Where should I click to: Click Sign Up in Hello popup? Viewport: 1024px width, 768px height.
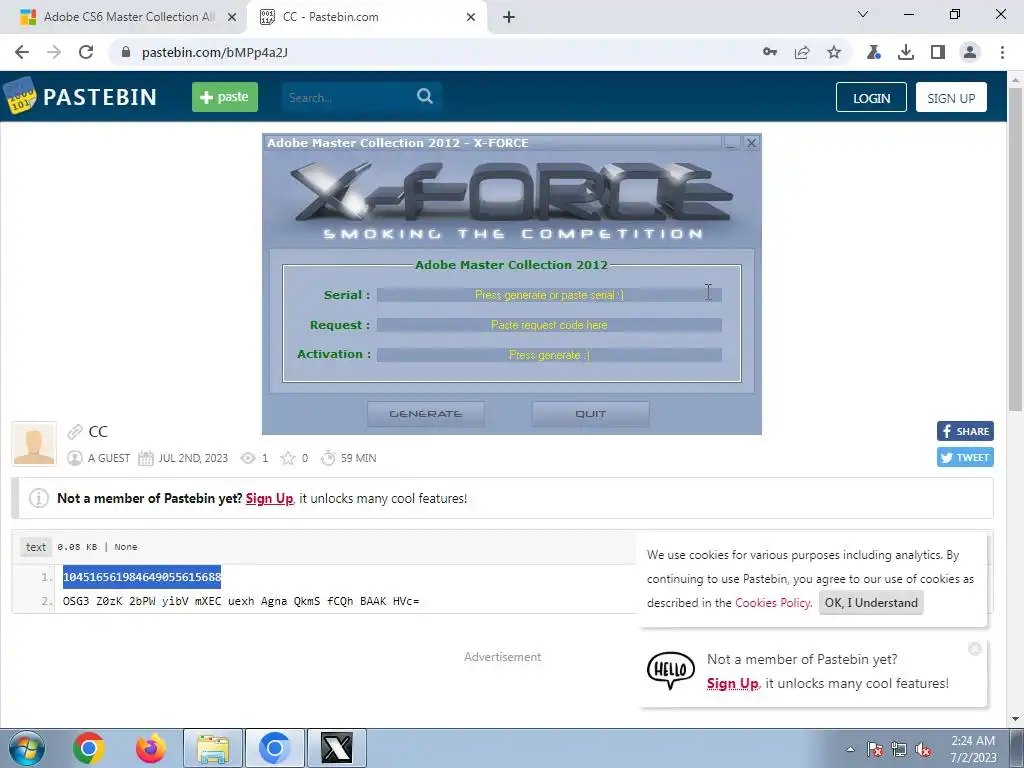click(733, 684)
